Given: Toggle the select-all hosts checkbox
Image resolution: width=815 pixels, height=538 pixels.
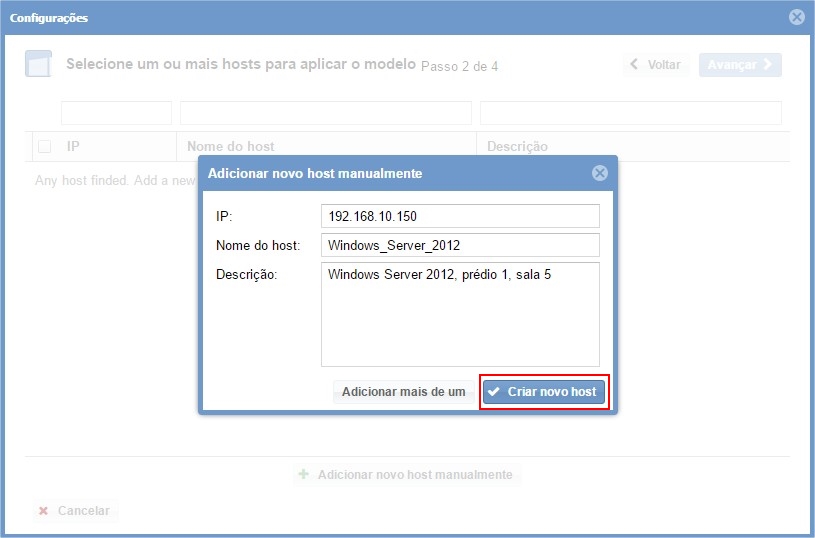Looking at the screenshot, I should click(x=44, y=147).
